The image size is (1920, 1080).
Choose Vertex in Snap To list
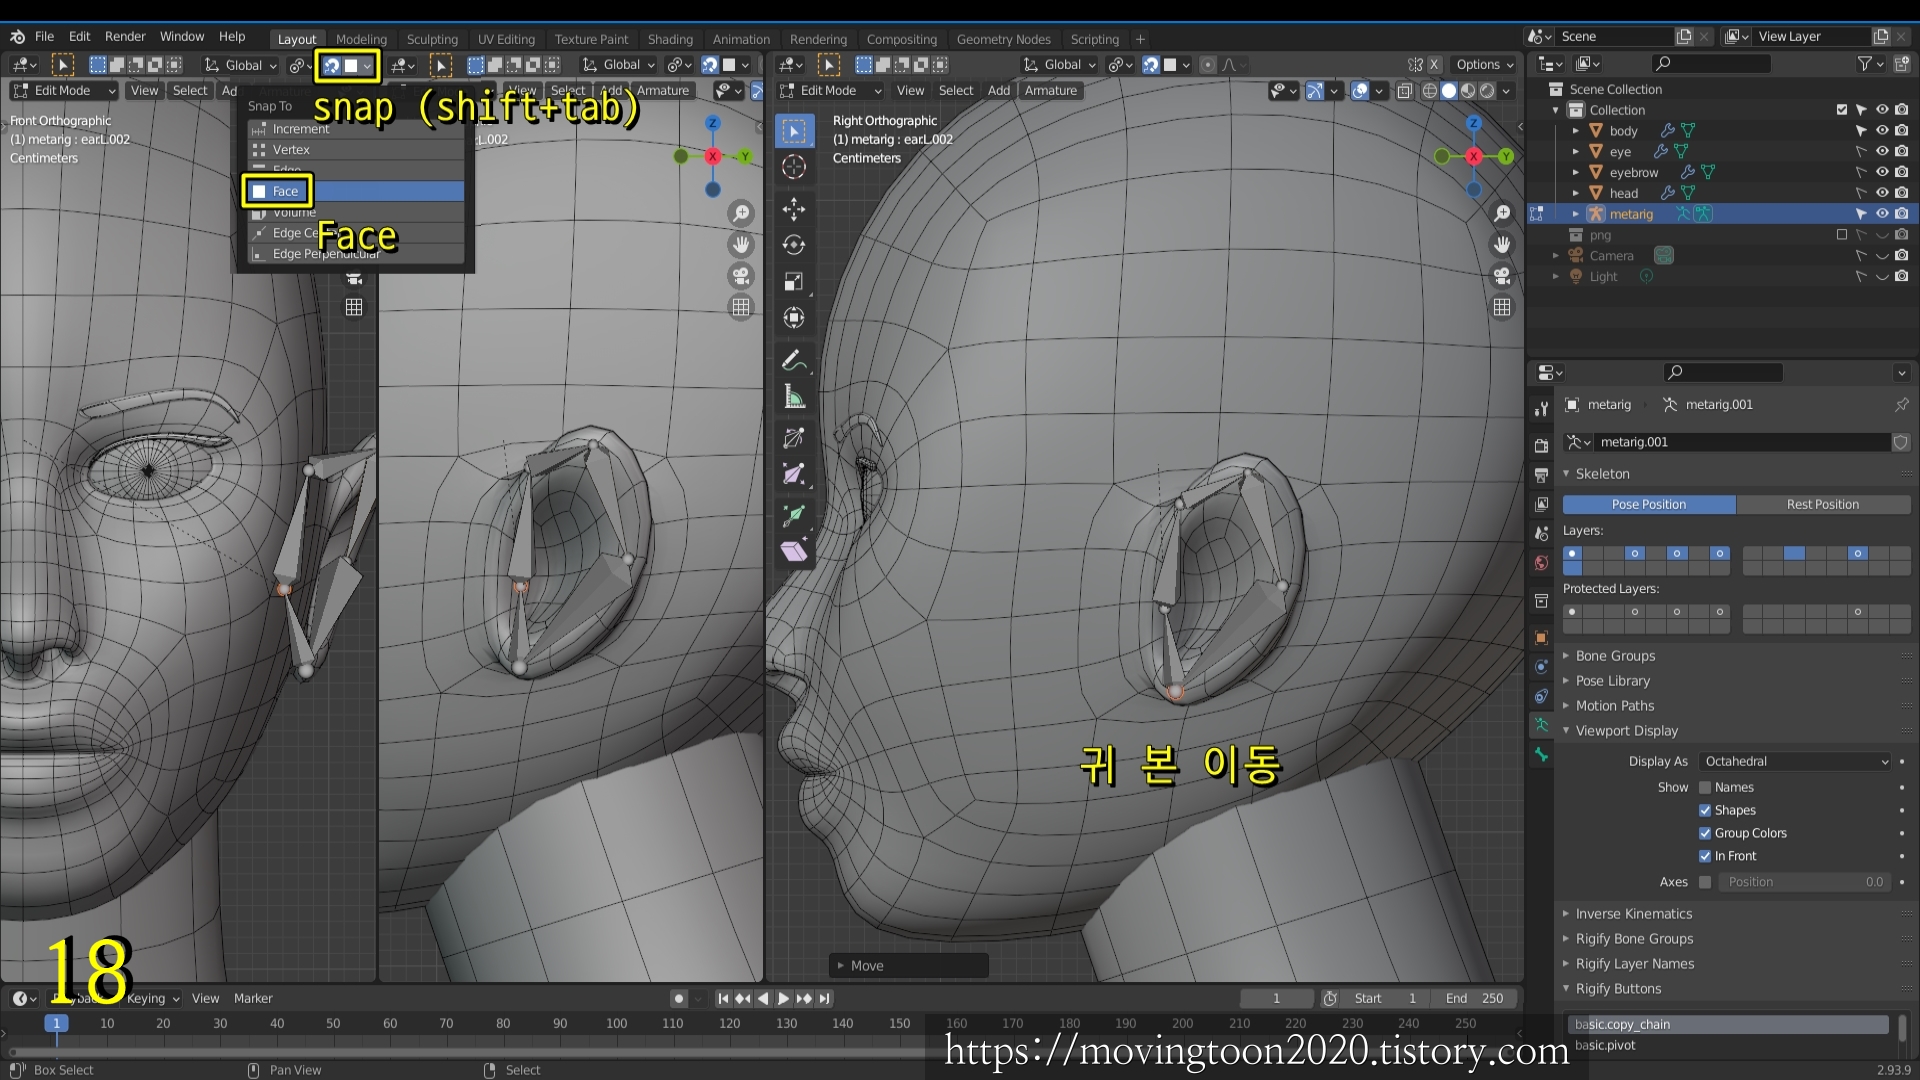tap(357, 150)
